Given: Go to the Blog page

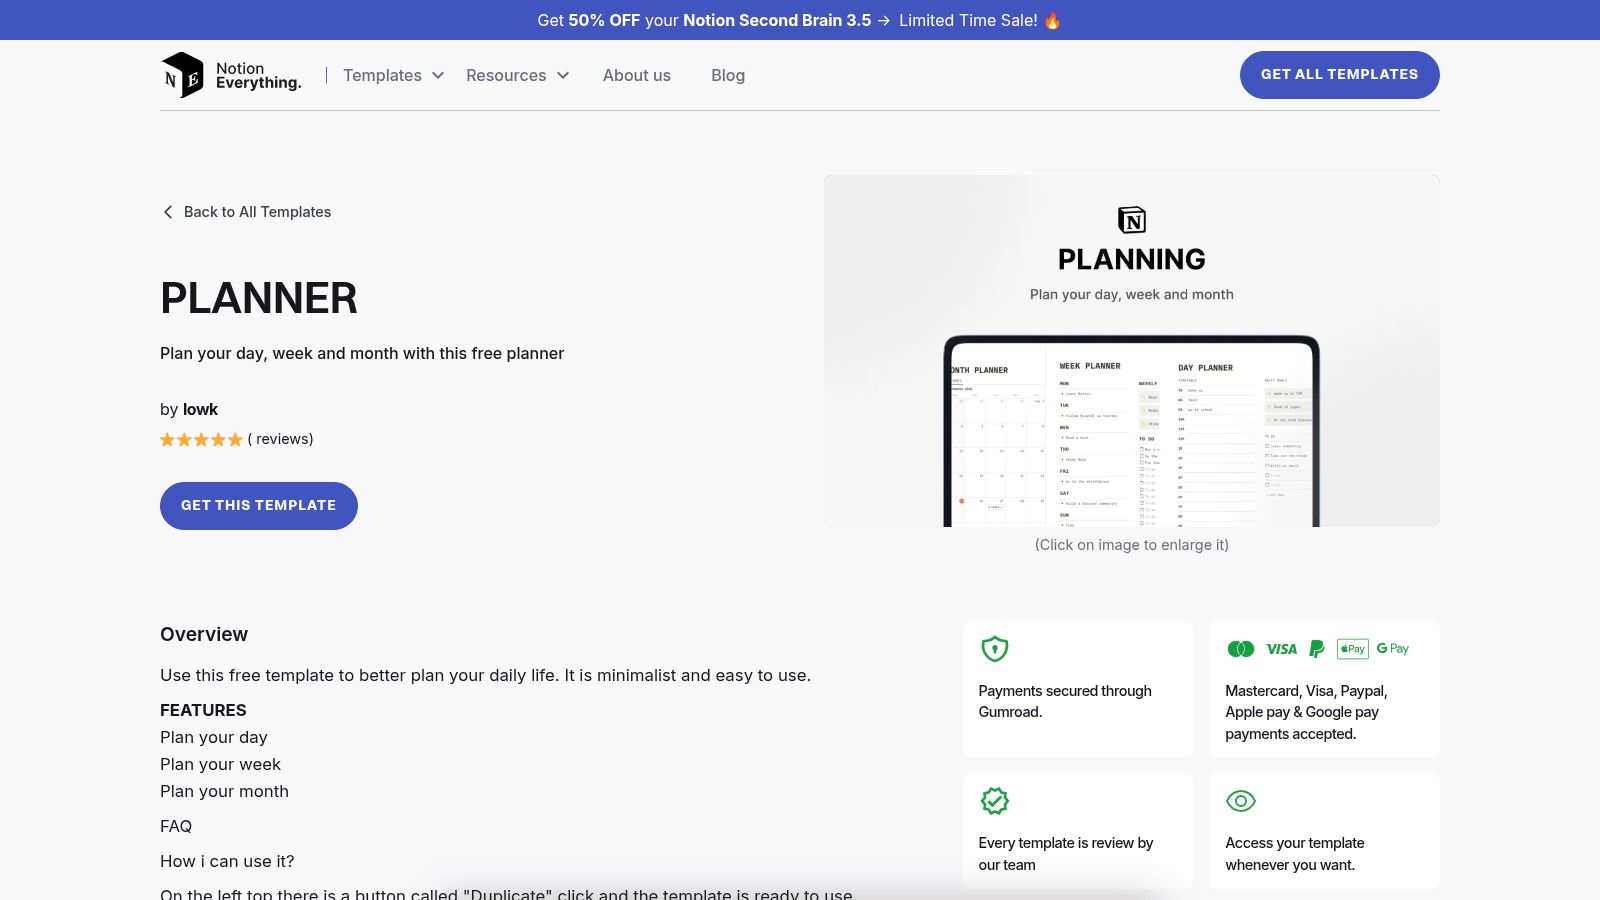Looking at the screenshot, I should point(727,75).
